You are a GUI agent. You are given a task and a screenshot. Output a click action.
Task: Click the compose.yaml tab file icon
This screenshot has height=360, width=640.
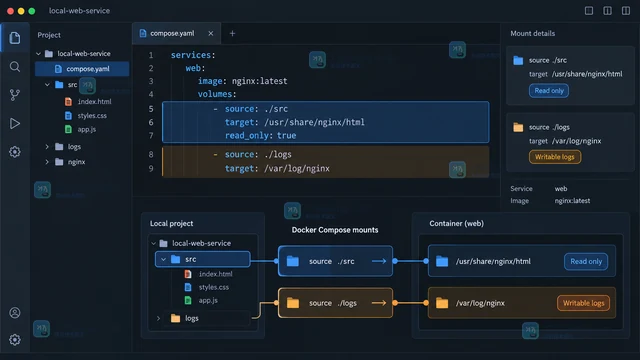[x=143, y=33]
